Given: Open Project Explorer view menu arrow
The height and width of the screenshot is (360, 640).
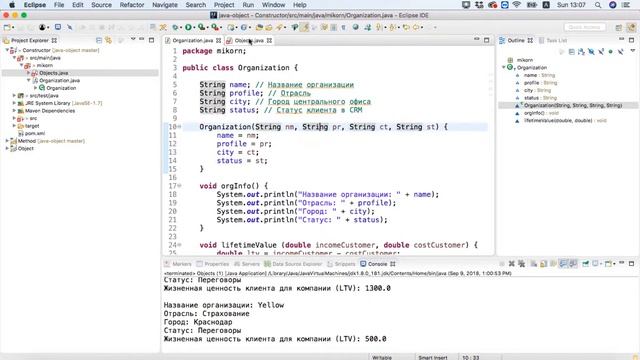Looking at the screenshot, I should point(133,40).
